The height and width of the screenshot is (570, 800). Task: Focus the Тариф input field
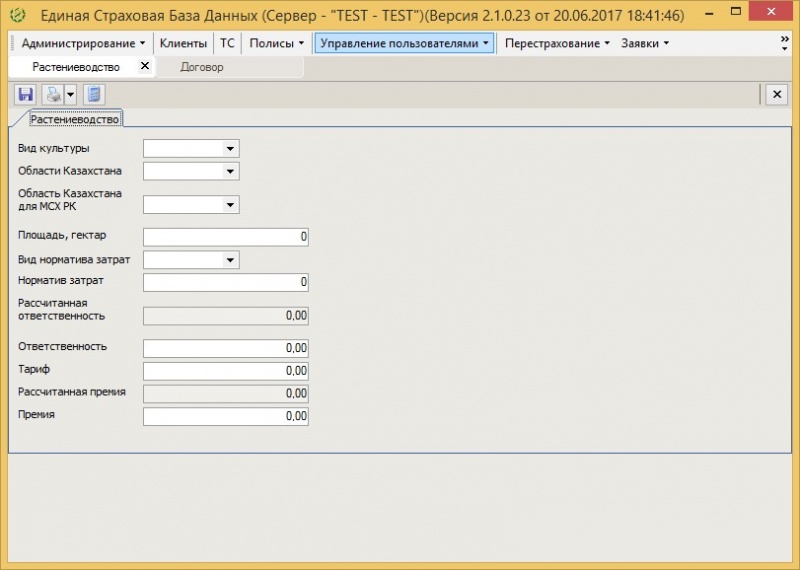point(225,371)
